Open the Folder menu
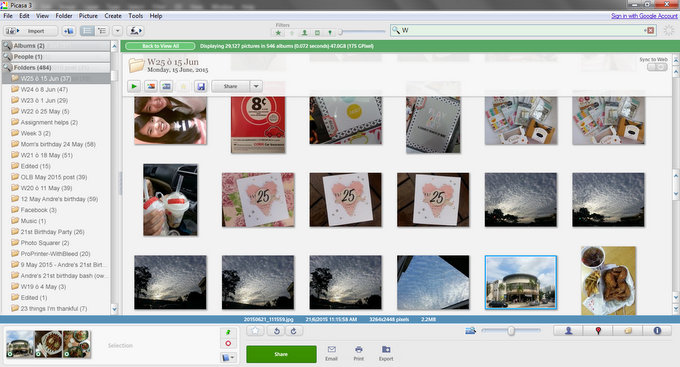Screen dimensions: 680x367 click(x=64, y=16)
